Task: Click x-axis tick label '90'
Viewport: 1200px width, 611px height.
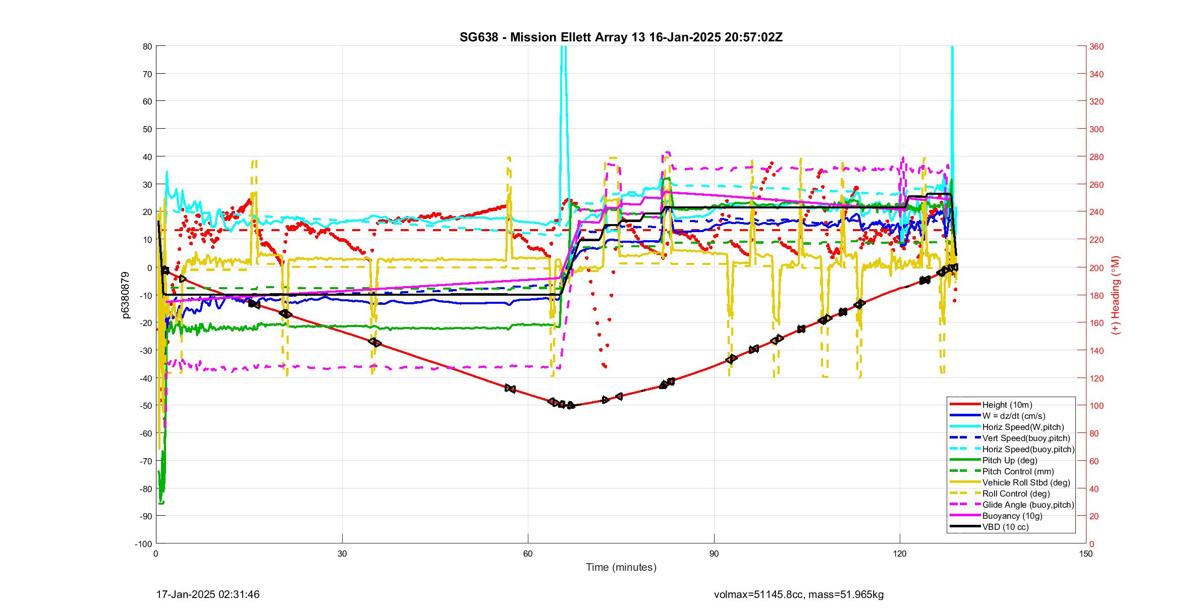Action: (714, 554)
